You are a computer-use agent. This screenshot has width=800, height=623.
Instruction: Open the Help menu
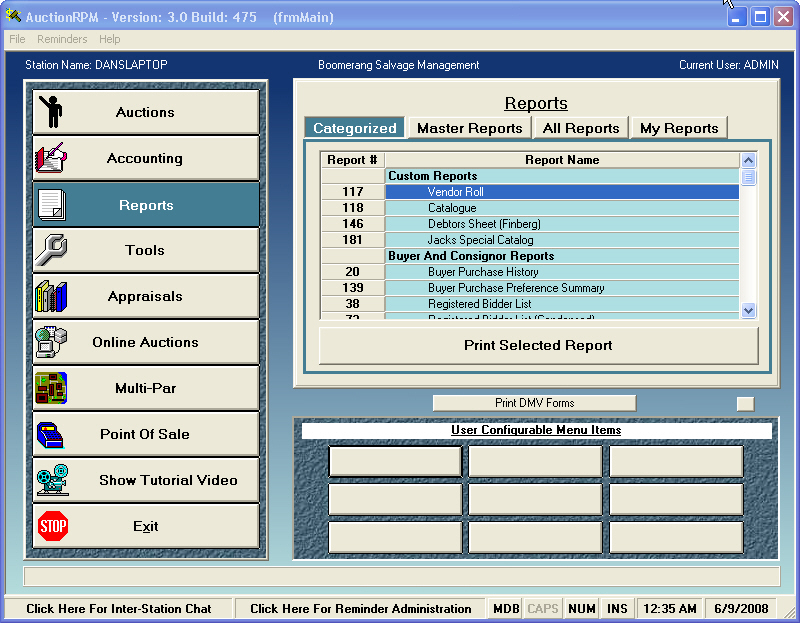click(110, 39)
